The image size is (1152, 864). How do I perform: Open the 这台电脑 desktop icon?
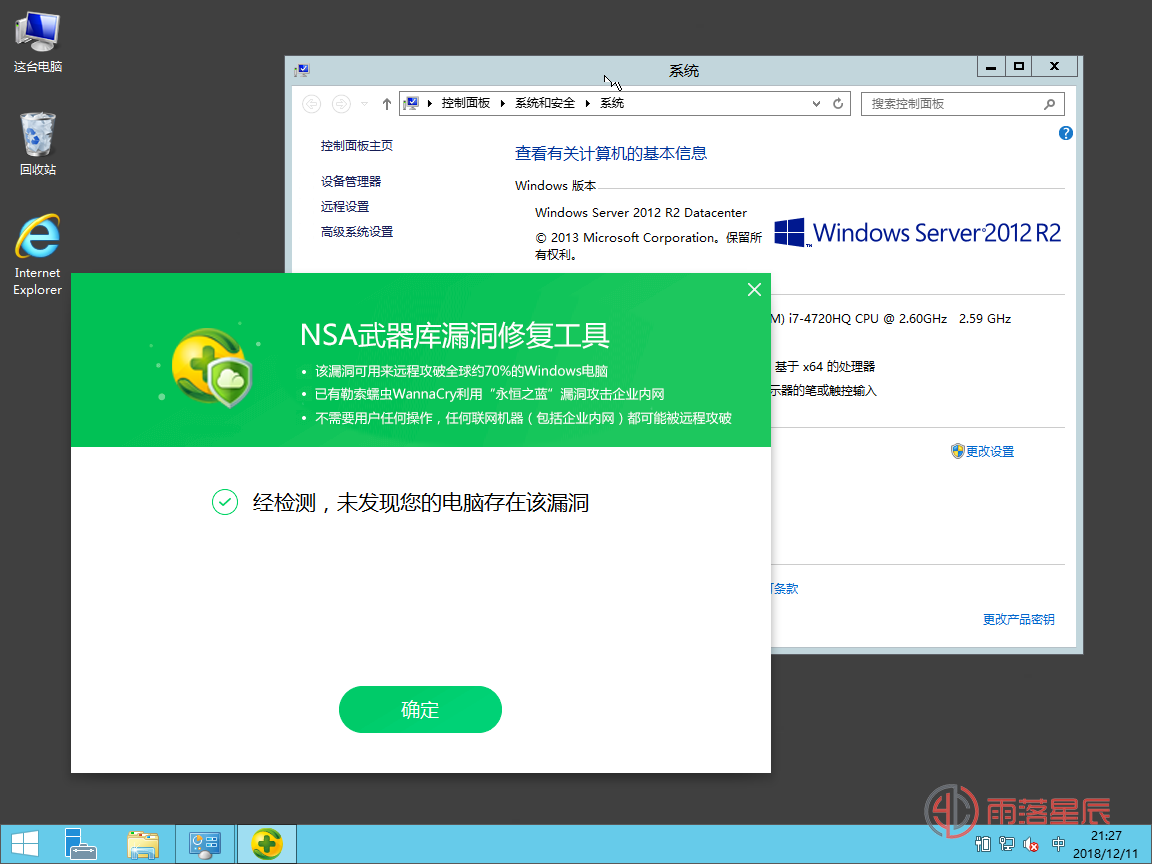pyautogui.click(x=37, y=43)
